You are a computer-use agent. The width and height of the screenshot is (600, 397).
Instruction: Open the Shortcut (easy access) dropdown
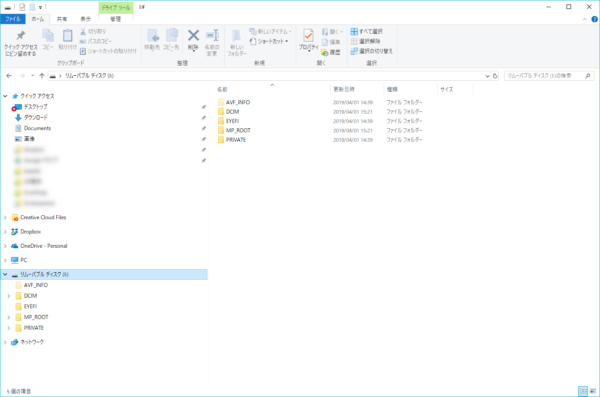[269, 41]
